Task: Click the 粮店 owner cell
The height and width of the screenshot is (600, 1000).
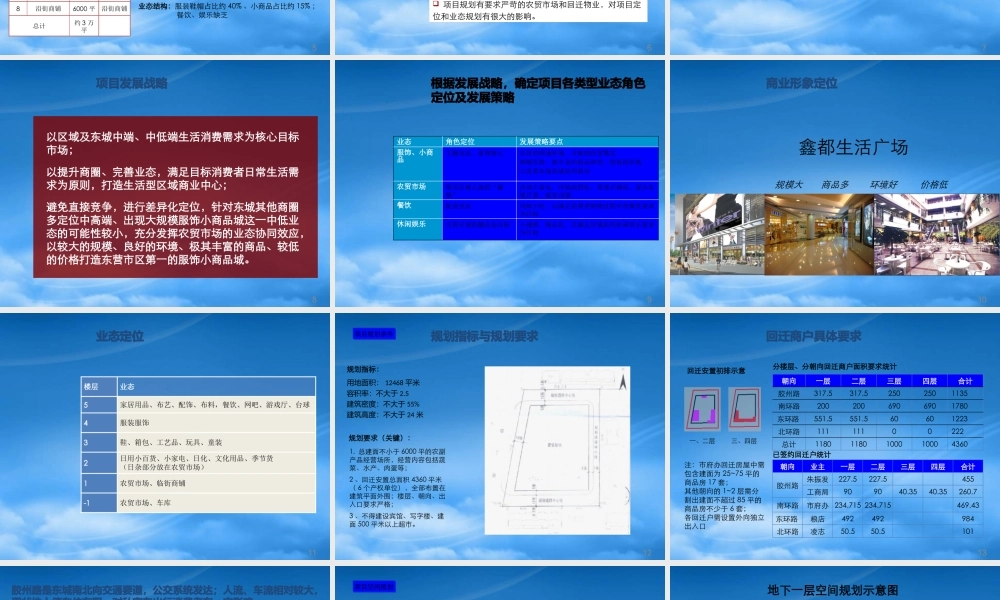Action: [817, 519]
